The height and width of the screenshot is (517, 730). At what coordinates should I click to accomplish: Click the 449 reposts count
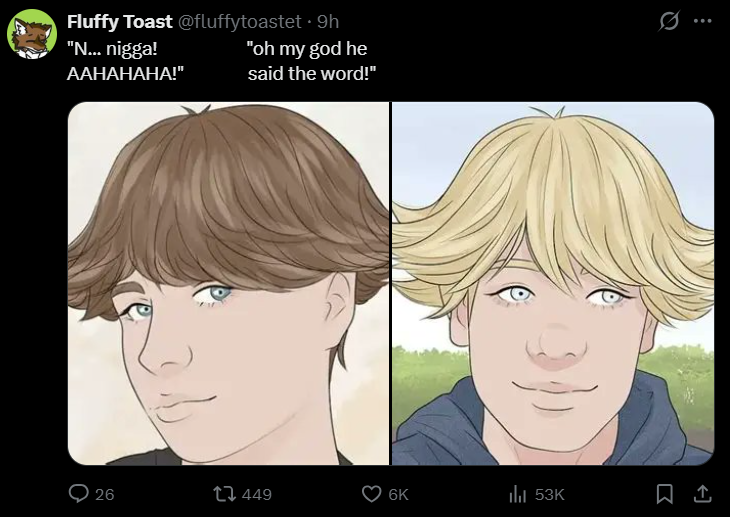point(257,494)
